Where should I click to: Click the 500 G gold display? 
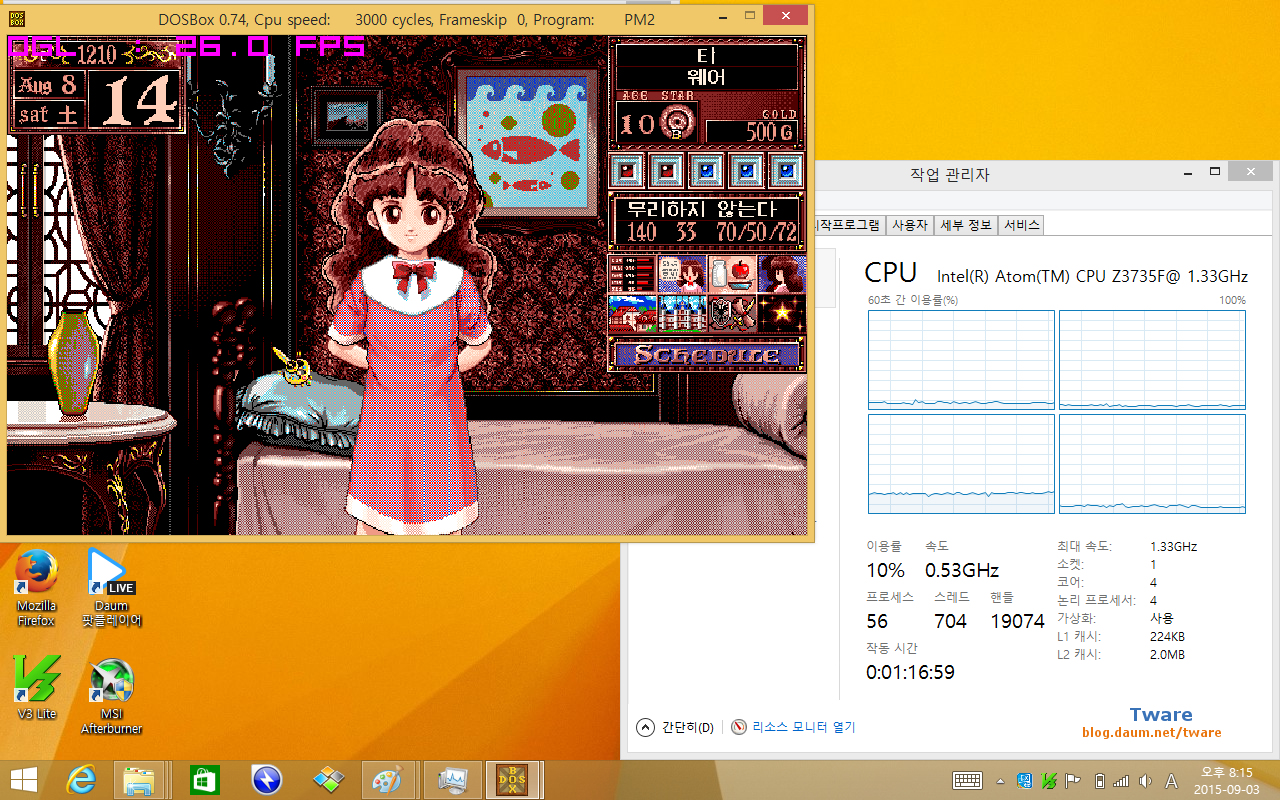click(x=754, y=132)
